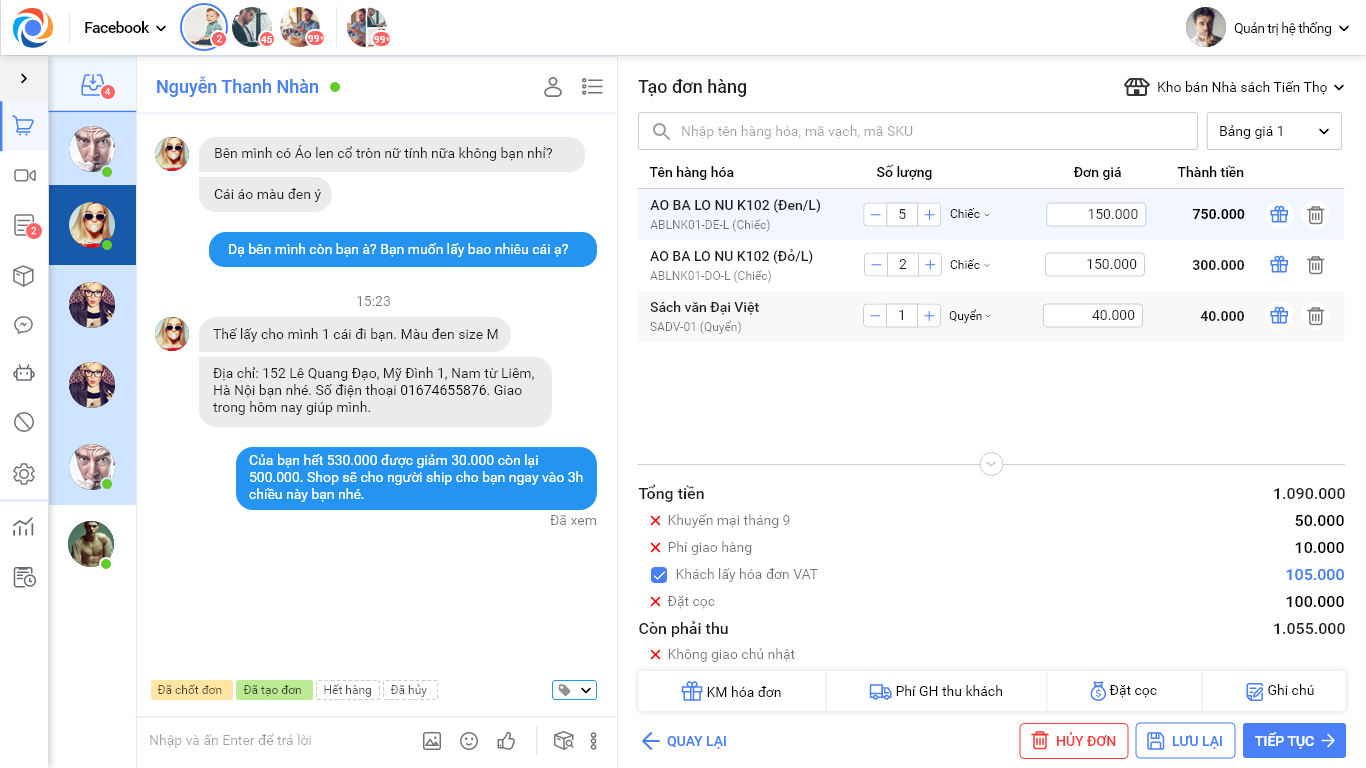This screenshot has height=768, width=1366.
Task: Click the list view icon in chat header
Action: coord(592,87)
